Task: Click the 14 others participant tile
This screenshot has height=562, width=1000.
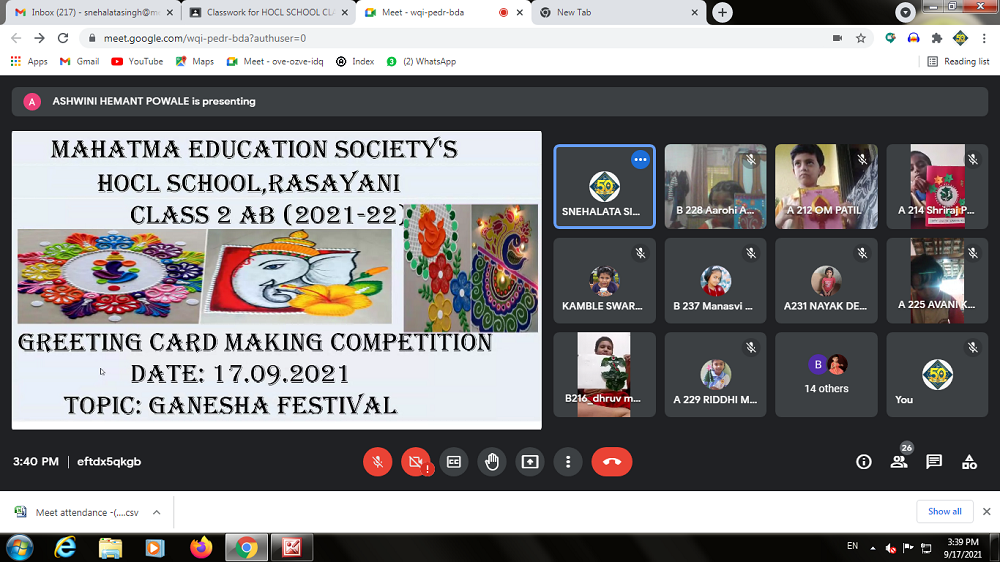Action: pos(826,375)
